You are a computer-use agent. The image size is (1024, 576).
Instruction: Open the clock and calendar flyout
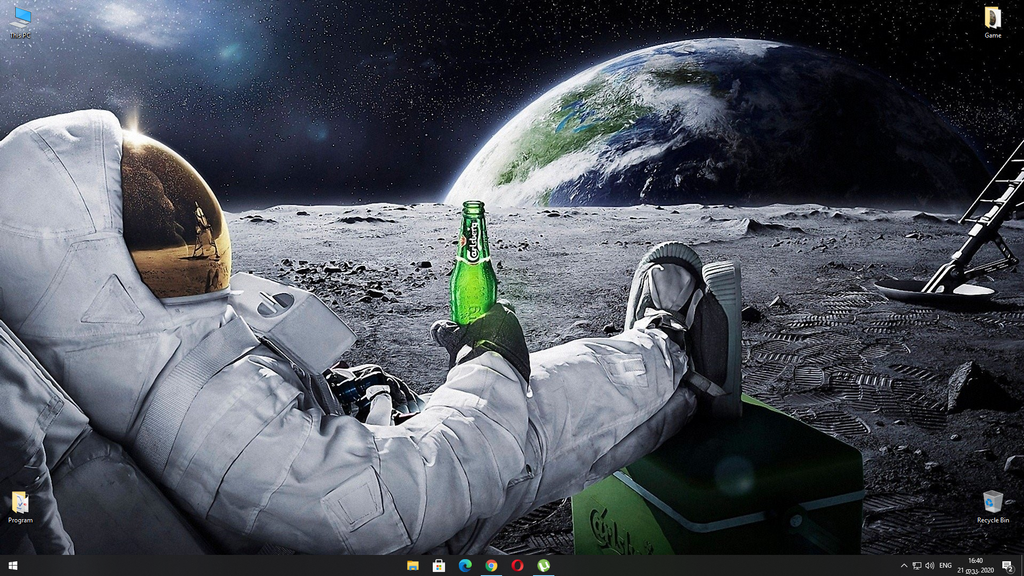coord(976,566)
